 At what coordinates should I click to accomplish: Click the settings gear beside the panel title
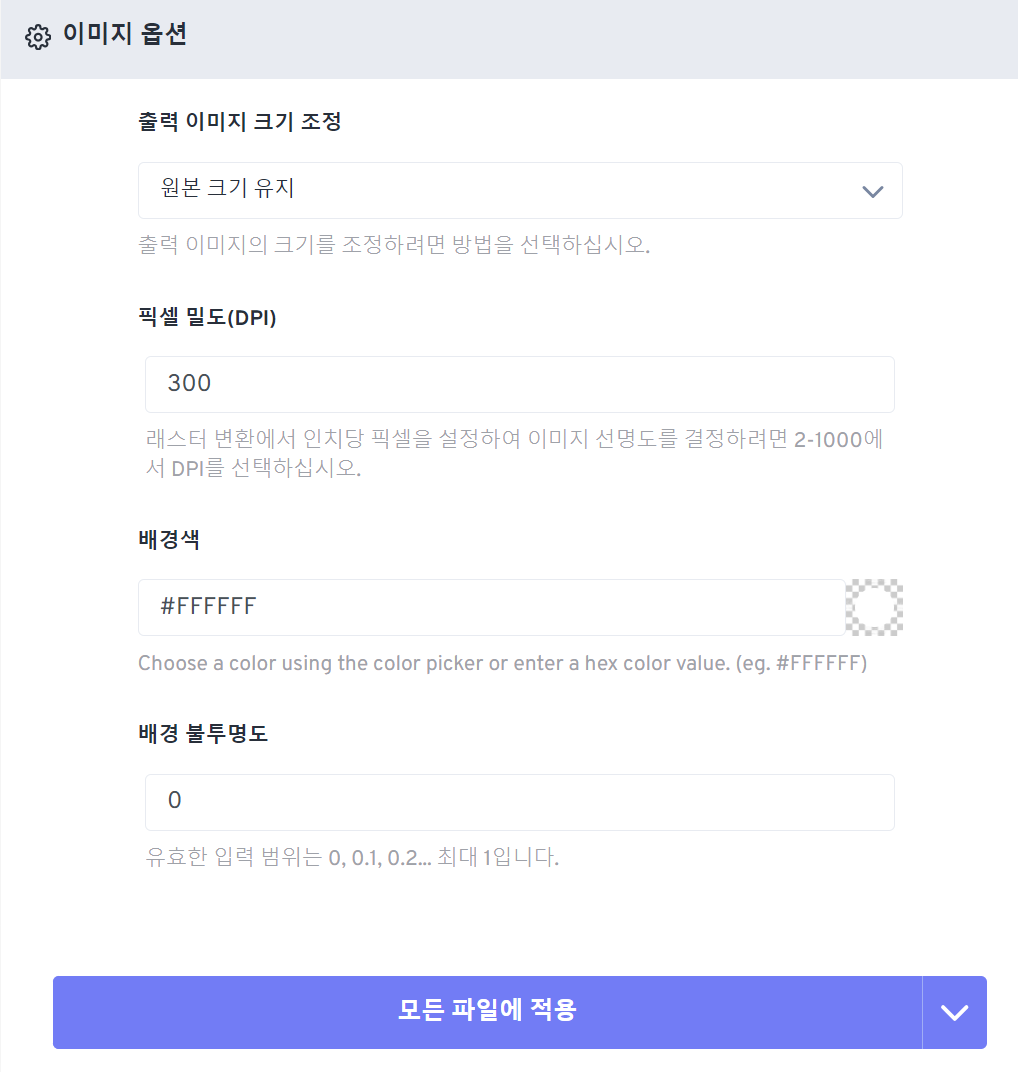tap(38, 36)
